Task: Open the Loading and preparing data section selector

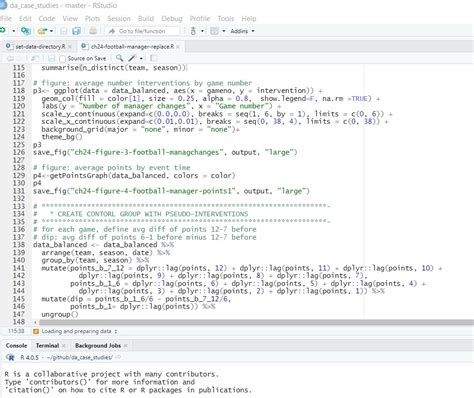Action: [75, 331]
